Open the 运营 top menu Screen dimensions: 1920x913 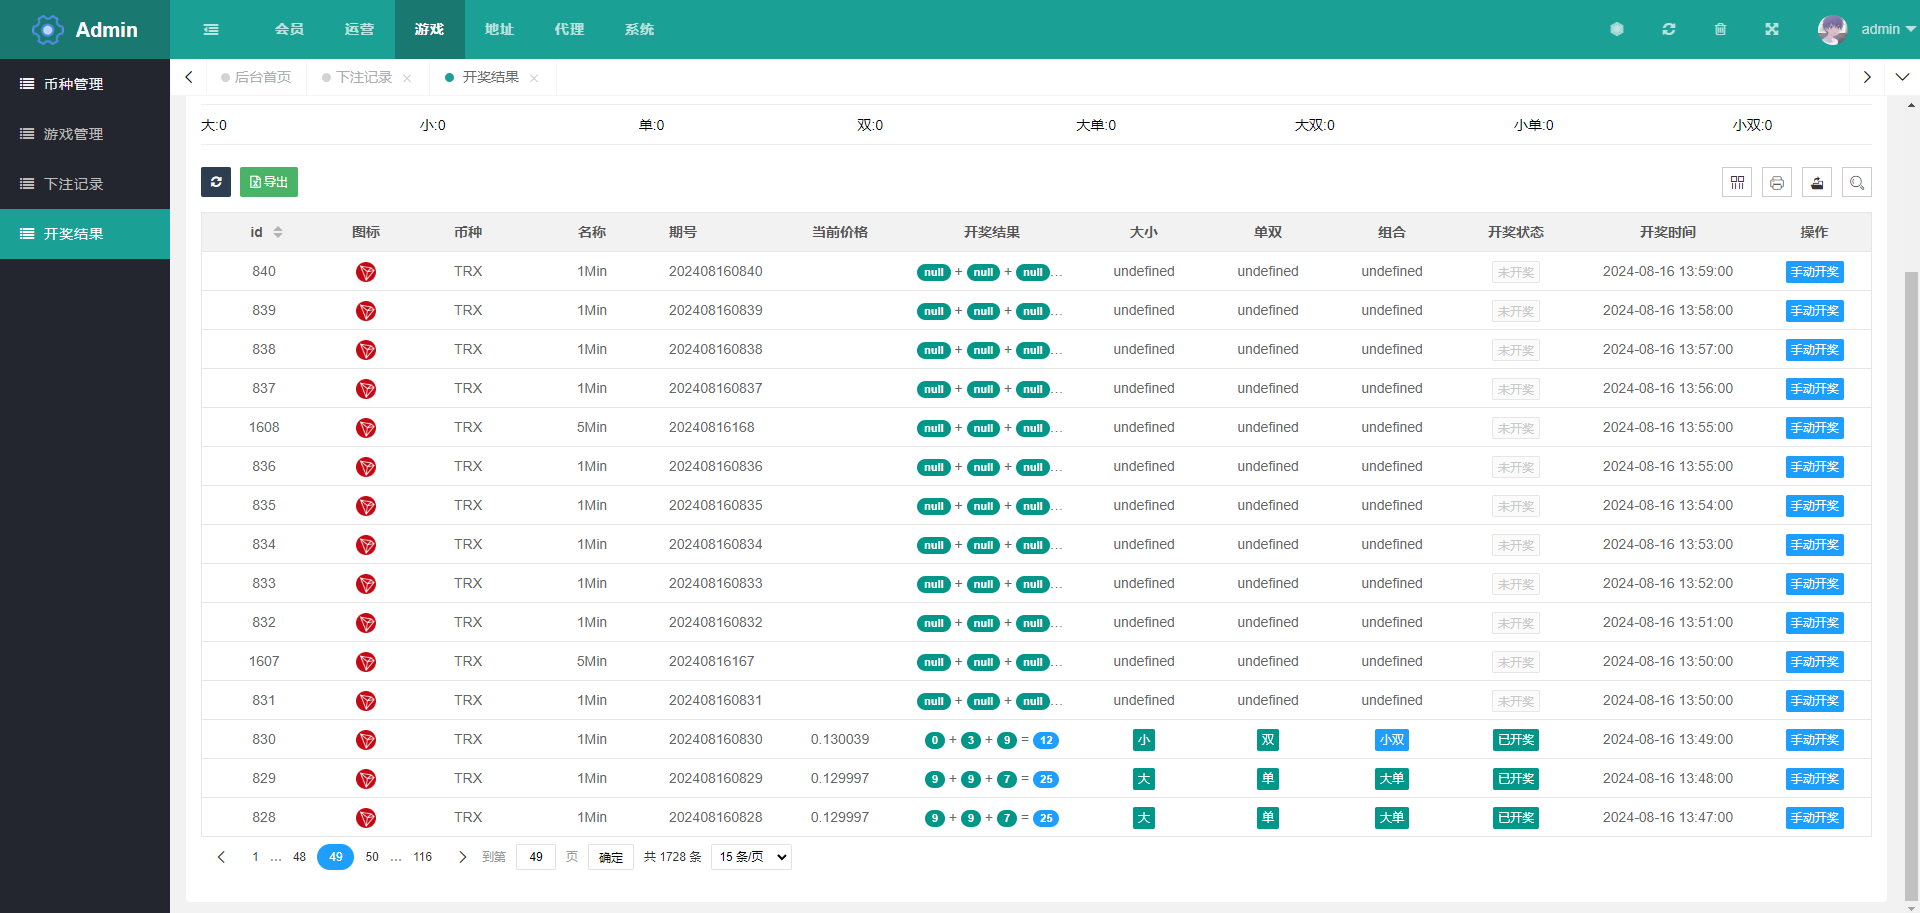pyautogui.click(x=359, y=29)
